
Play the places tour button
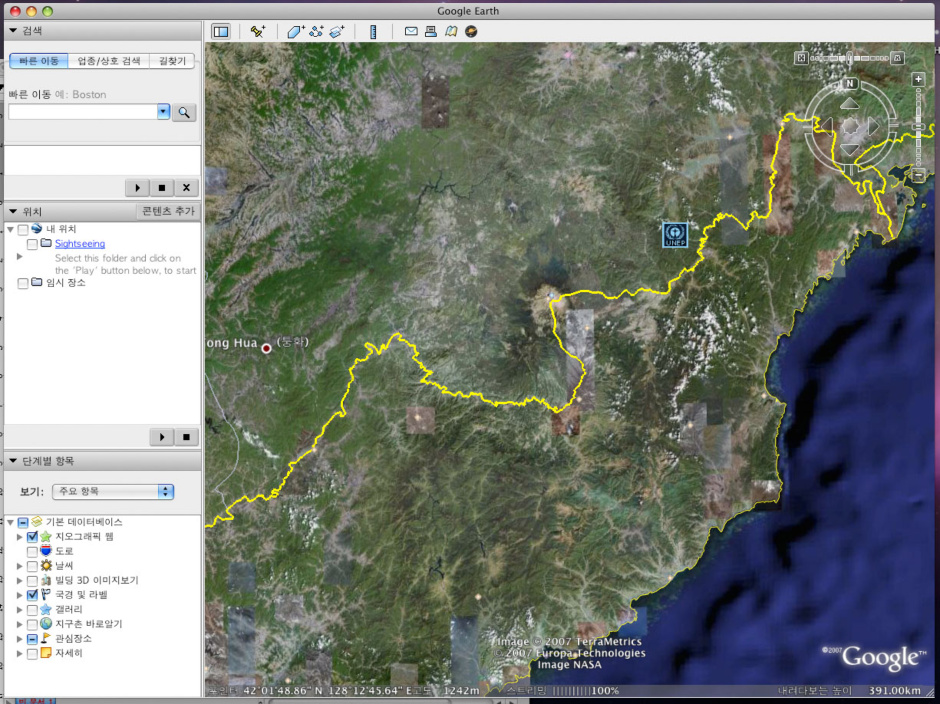point(162,437)
